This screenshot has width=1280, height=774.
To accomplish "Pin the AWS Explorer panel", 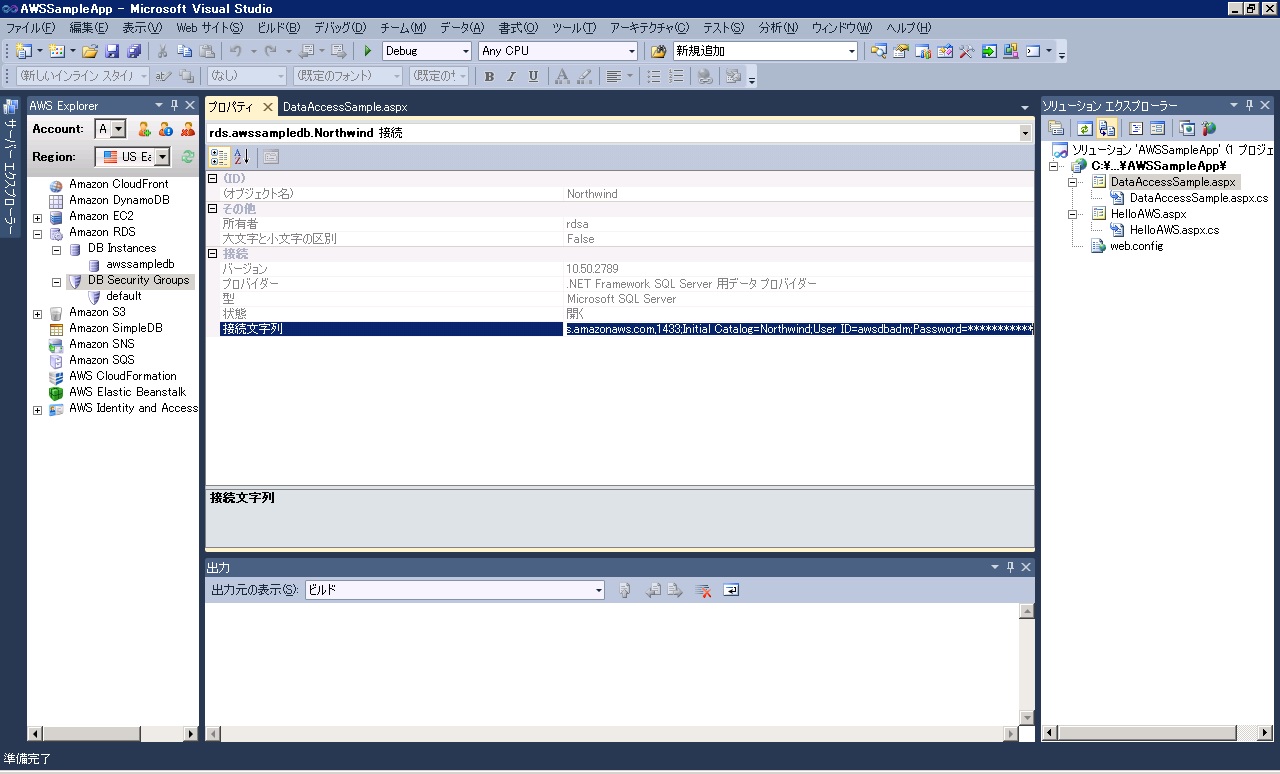I will [x=175, y=105].
